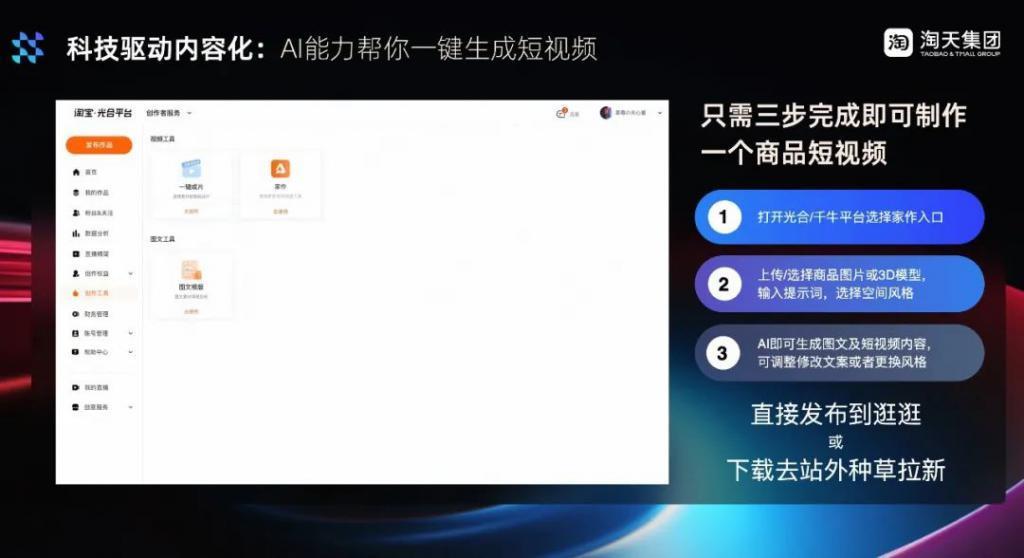Expand the bottom store-icon sidebar chevron

[x=131, y=407]
